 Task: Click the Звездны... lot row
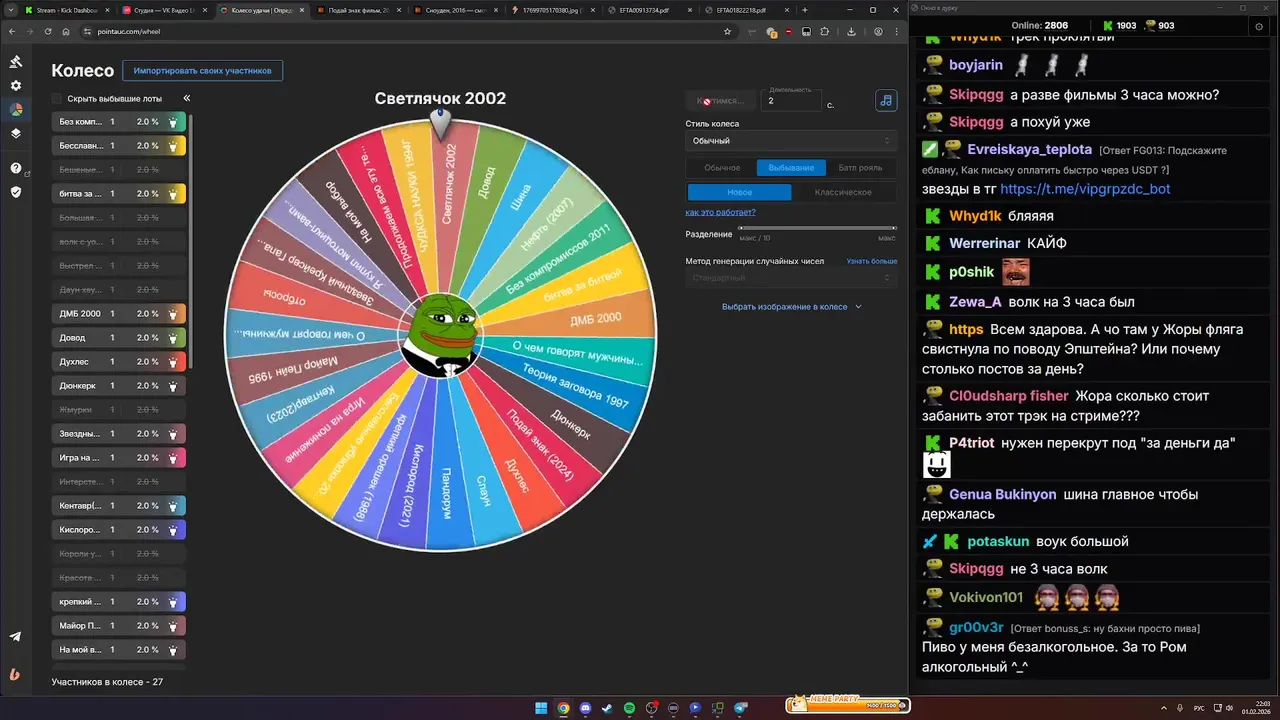point(118,434)
